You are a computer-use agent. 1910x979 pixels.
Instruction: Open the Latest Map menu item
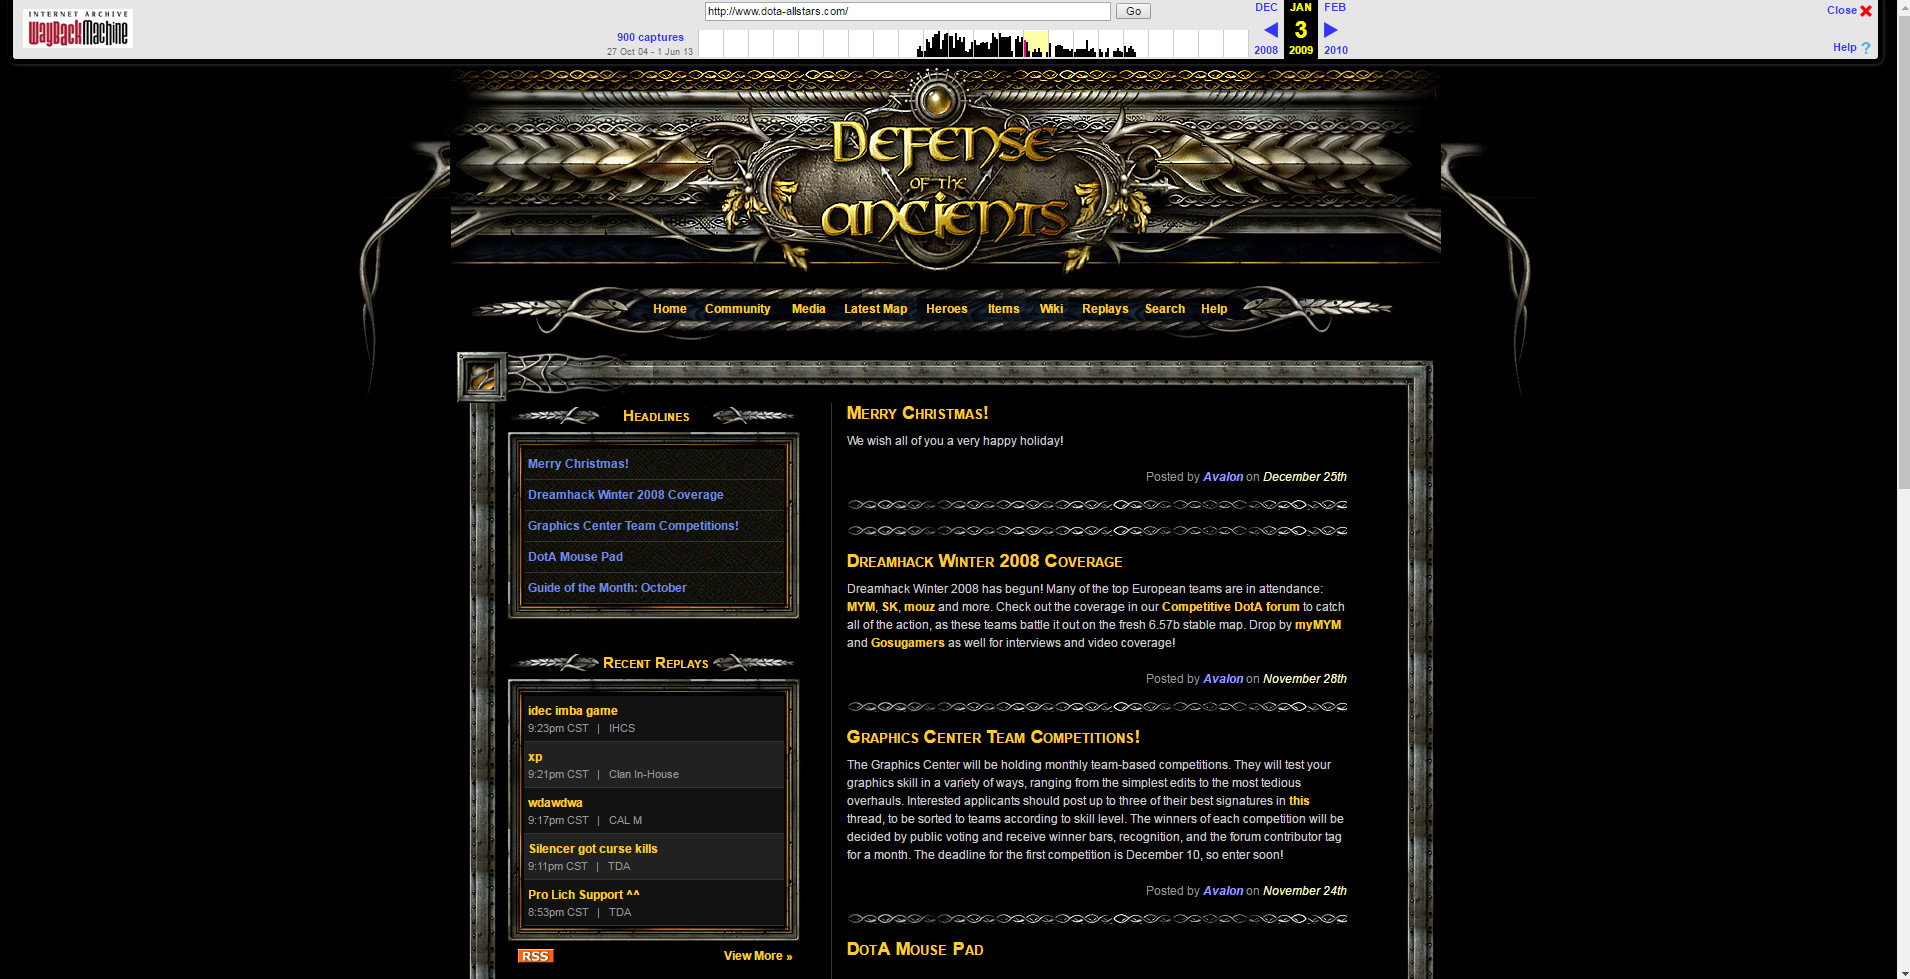pos(876,309)
